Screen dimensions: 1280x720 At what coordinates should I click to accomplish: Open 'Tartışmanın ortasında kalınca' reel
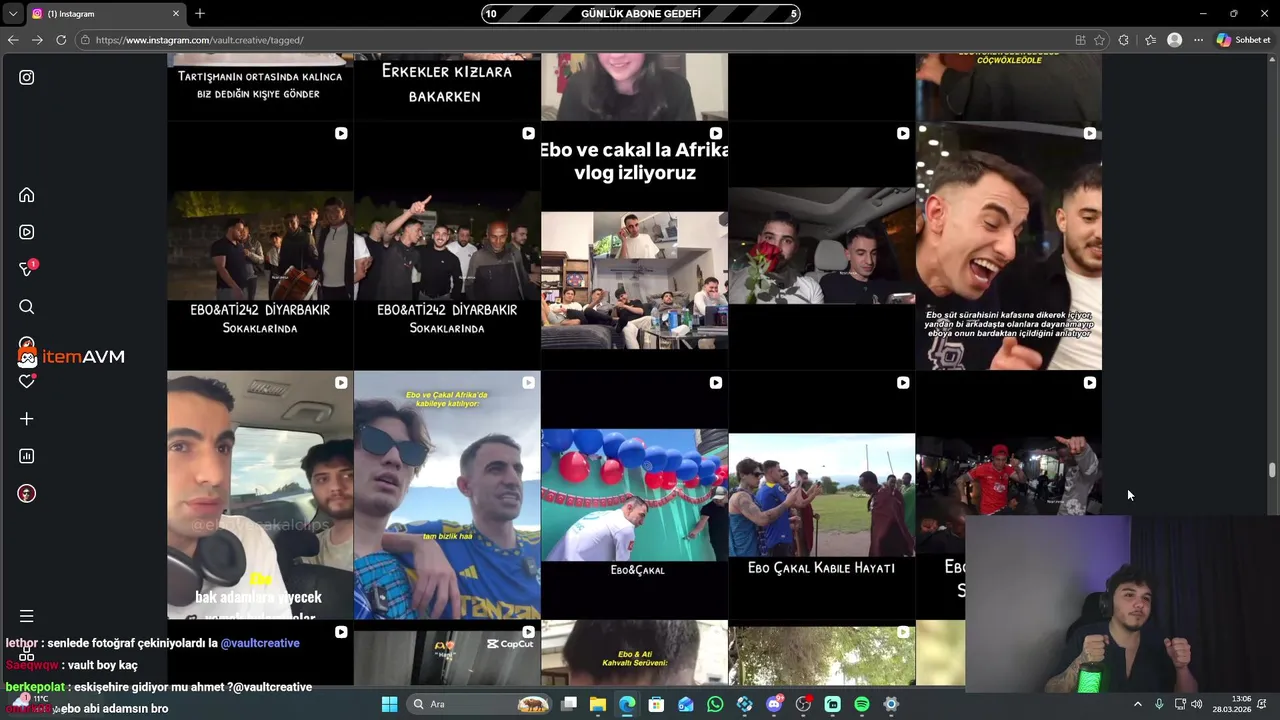pyautogui.click(x=260, y=87)
